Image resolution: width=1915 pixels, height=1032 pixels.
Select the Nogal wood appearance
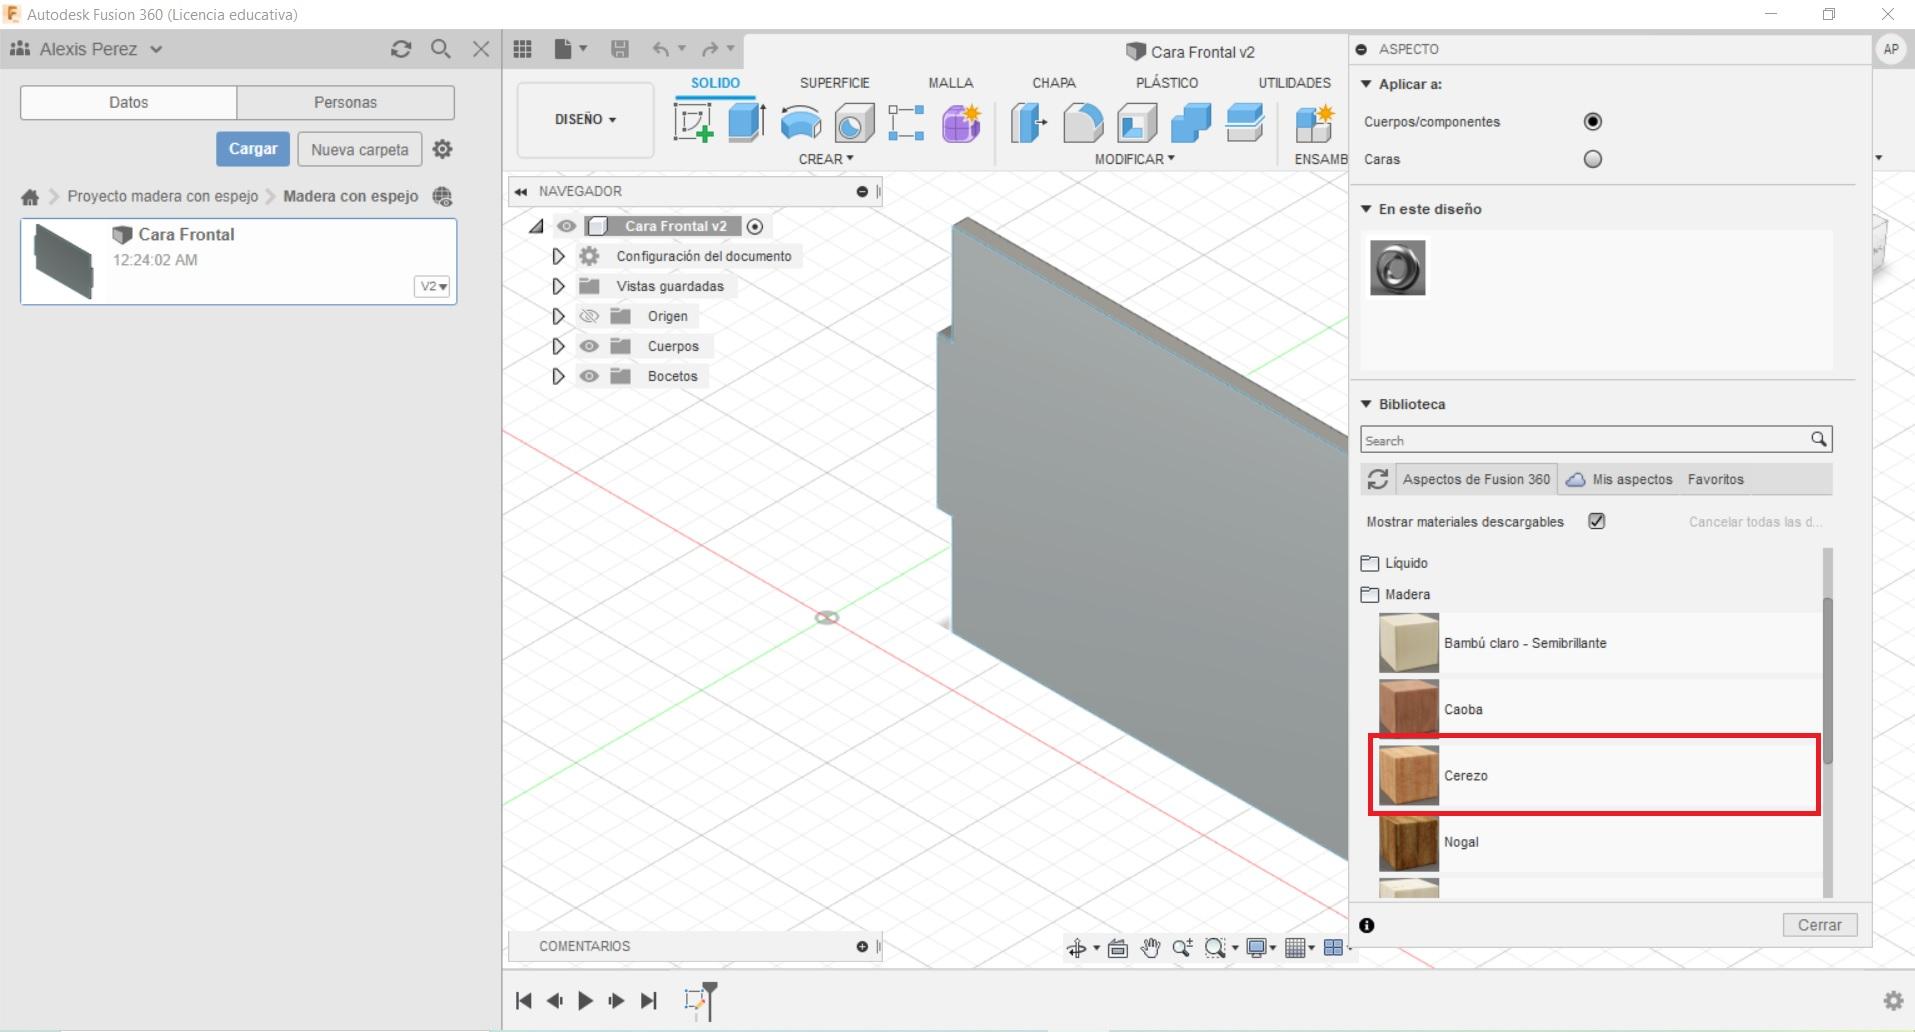click(1598, 842)
